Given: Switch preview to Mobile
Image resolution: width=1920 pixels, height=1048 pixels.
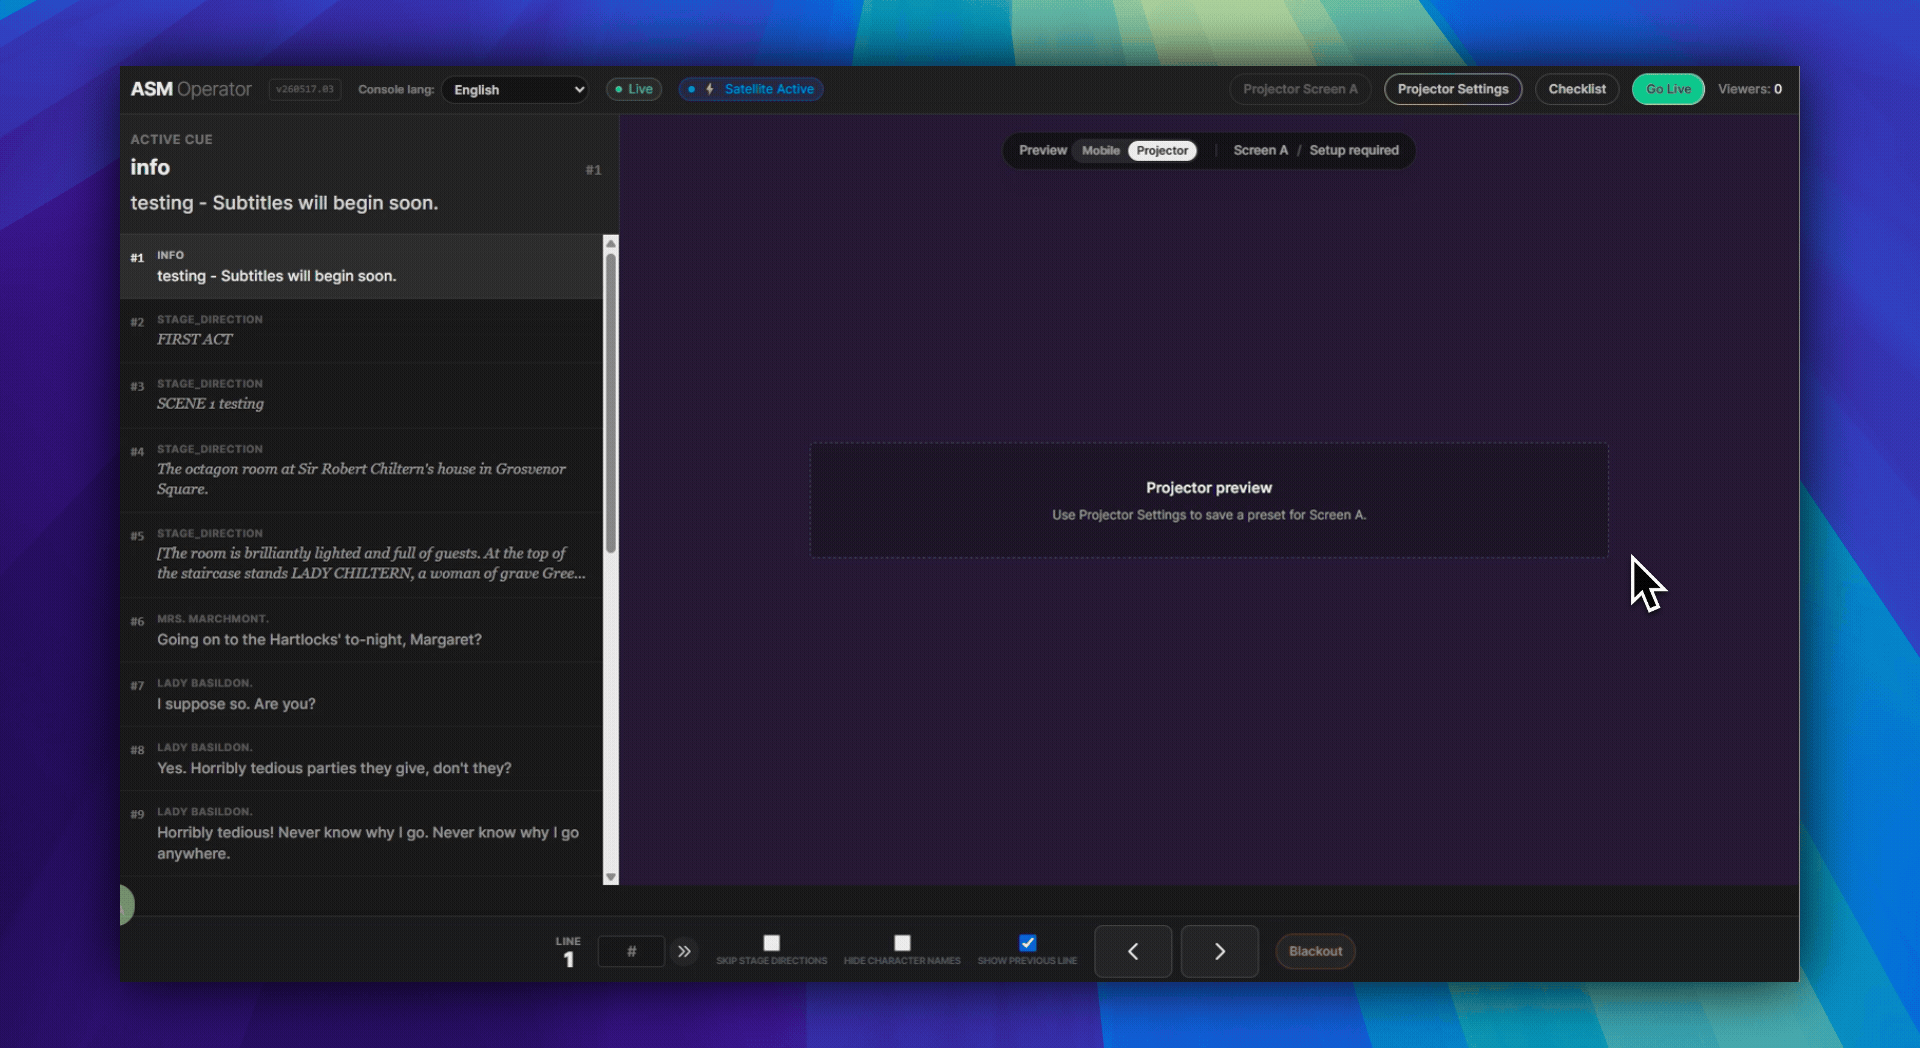Looking at the screenshot, I should click(1100, 151).
